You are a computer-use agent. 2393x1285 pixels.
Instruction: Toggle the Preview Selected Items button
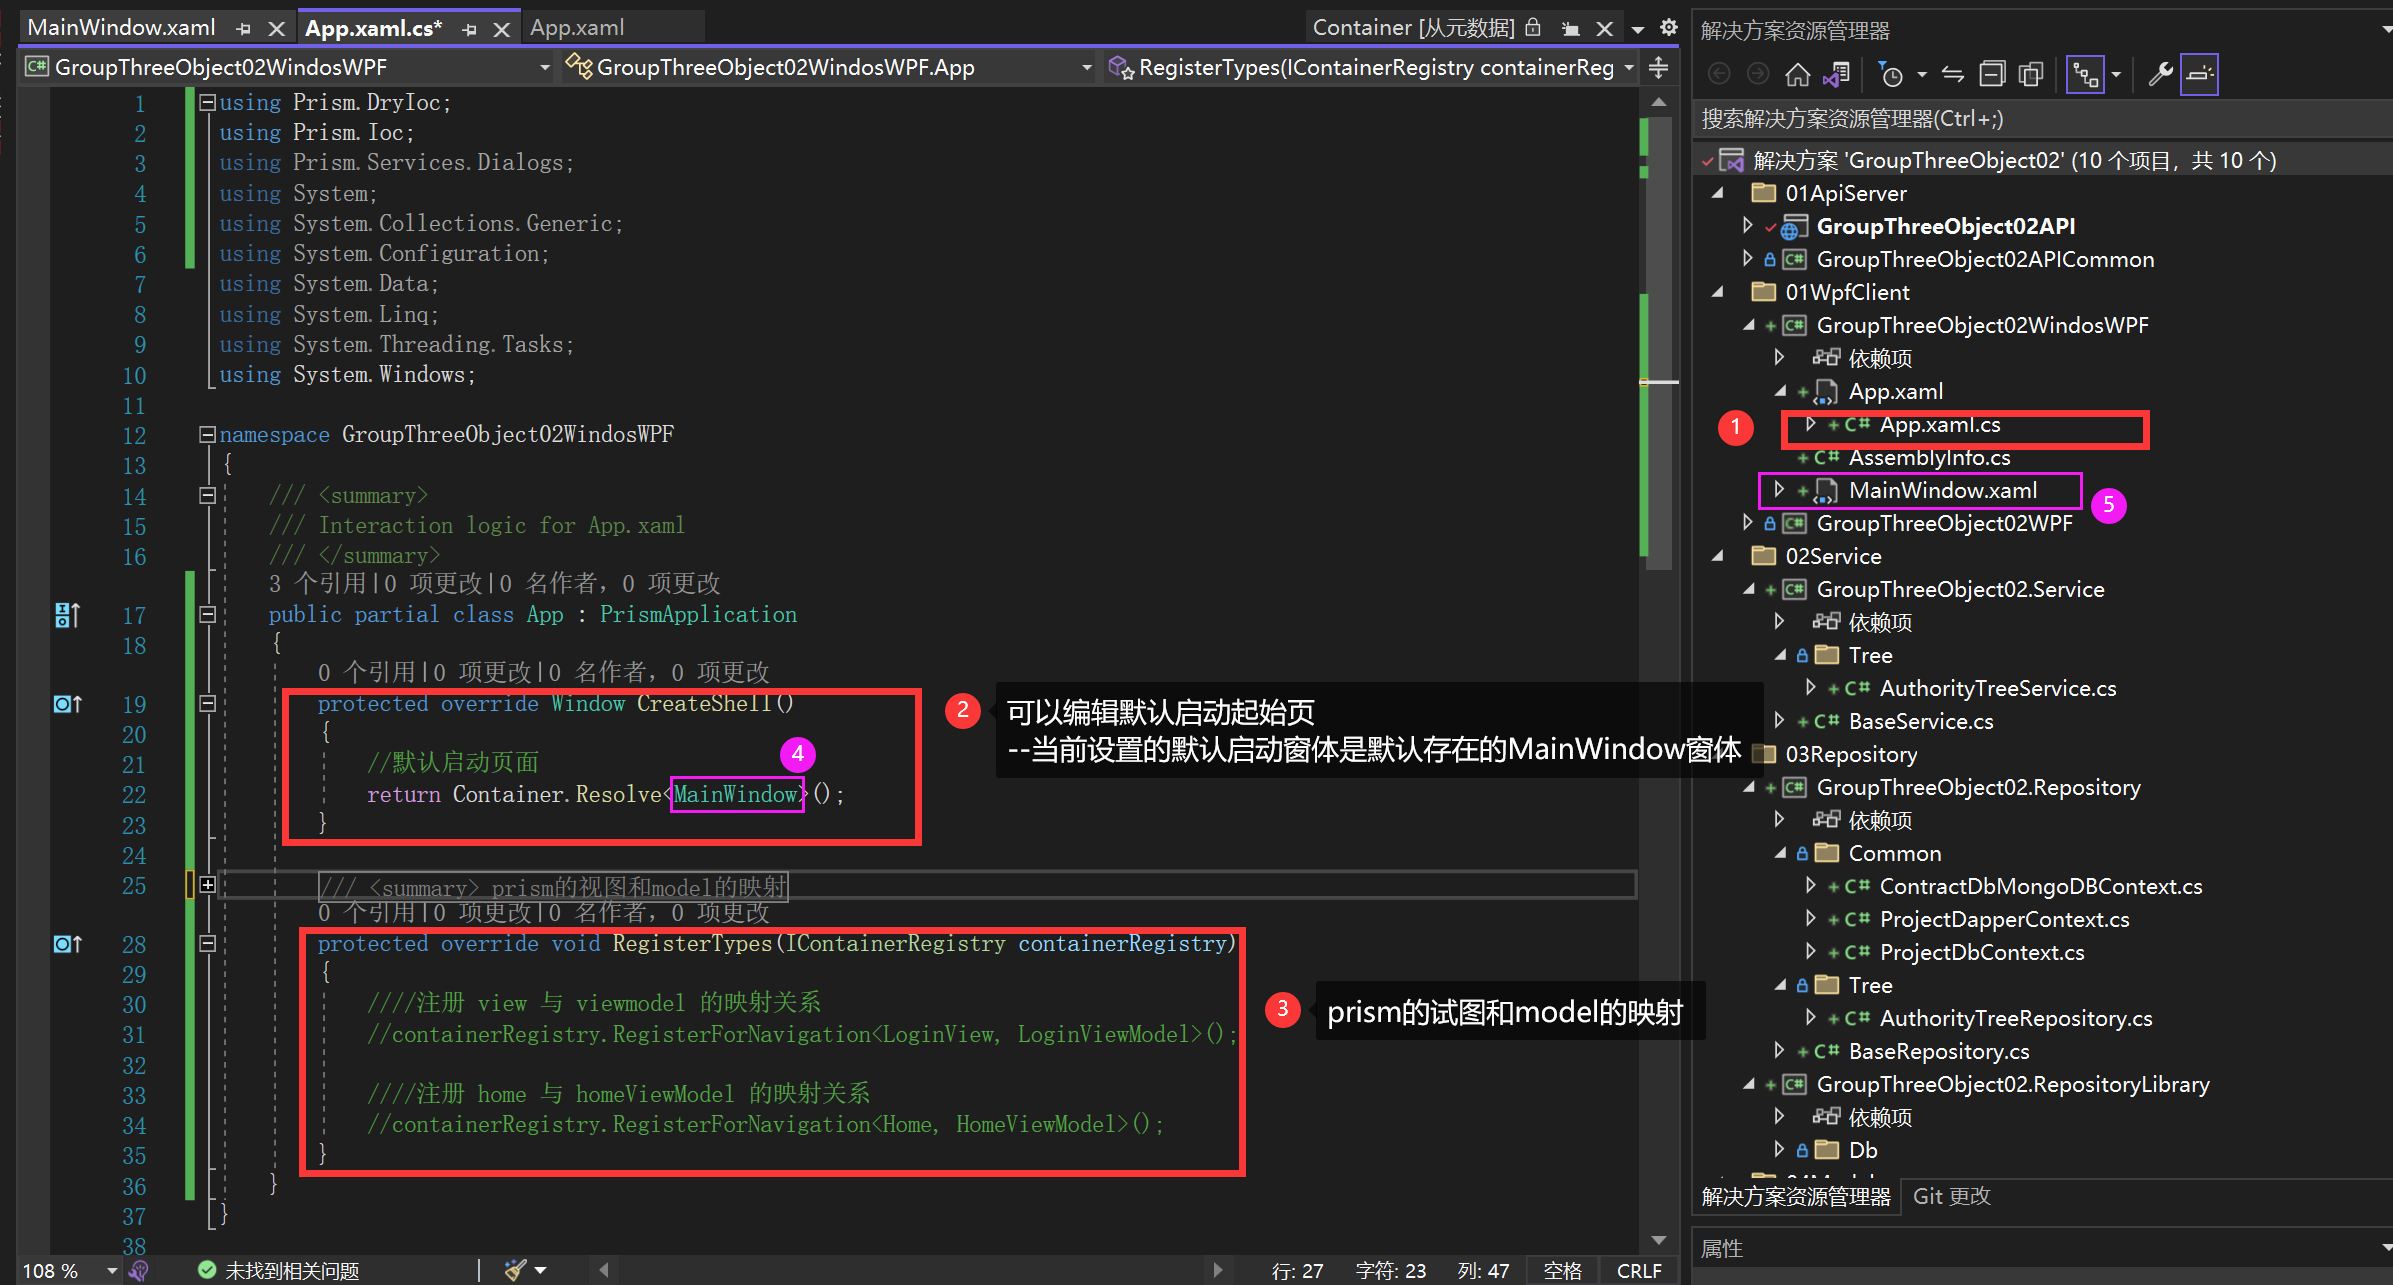click(x=2199, y=74)
